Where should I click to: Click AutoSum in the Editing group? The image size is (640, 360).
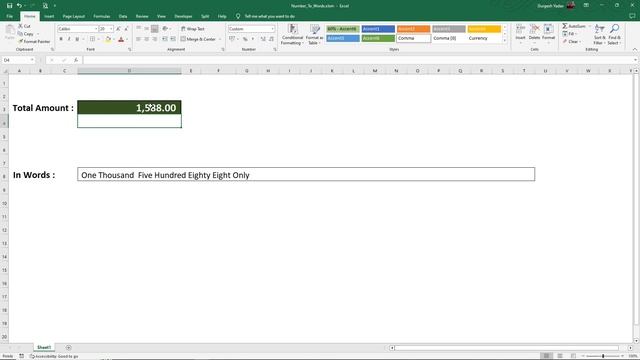pos(574,26)
